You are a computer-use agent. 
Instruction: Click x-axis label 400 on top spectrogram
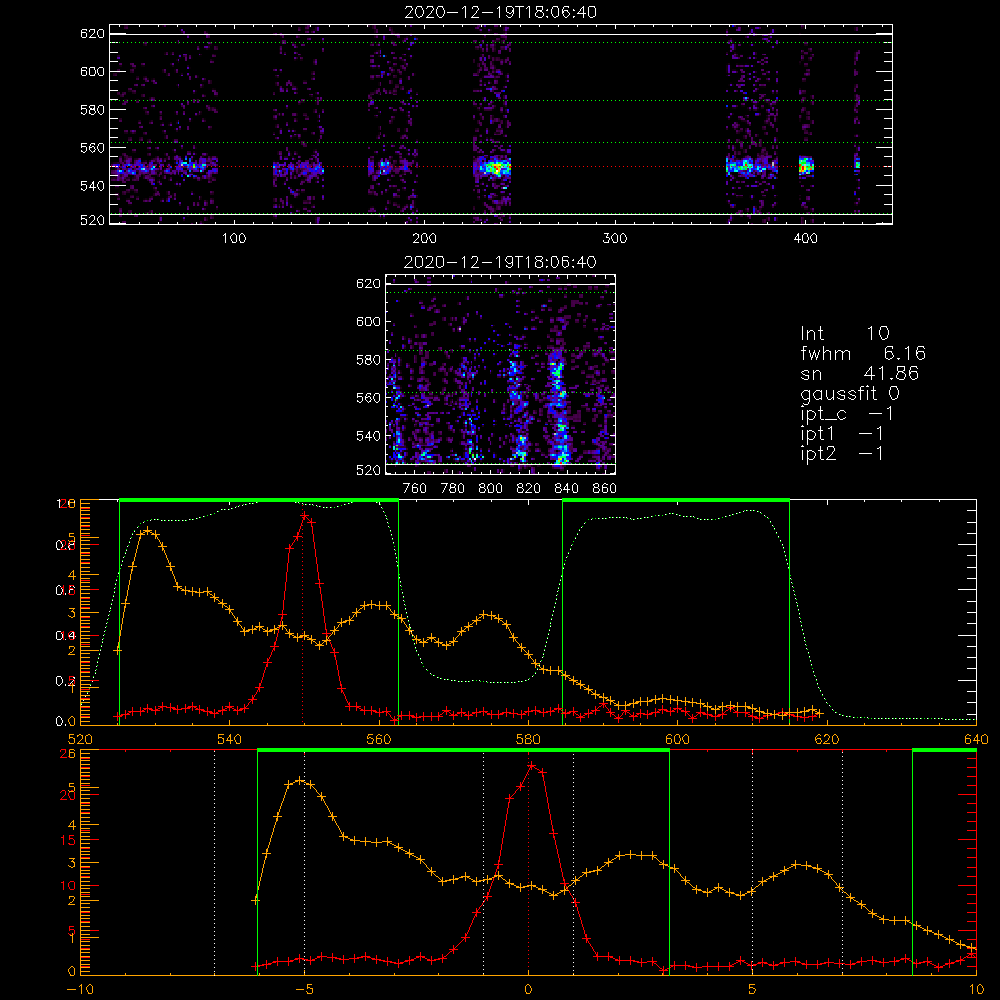coord(805,238)
